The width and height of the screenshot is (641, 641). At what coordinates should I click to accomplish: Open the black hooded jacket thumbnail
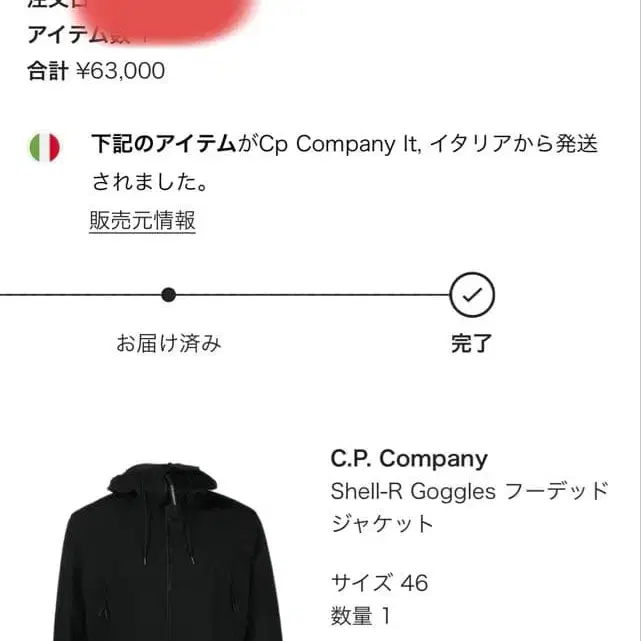click(x=168, y=551)
